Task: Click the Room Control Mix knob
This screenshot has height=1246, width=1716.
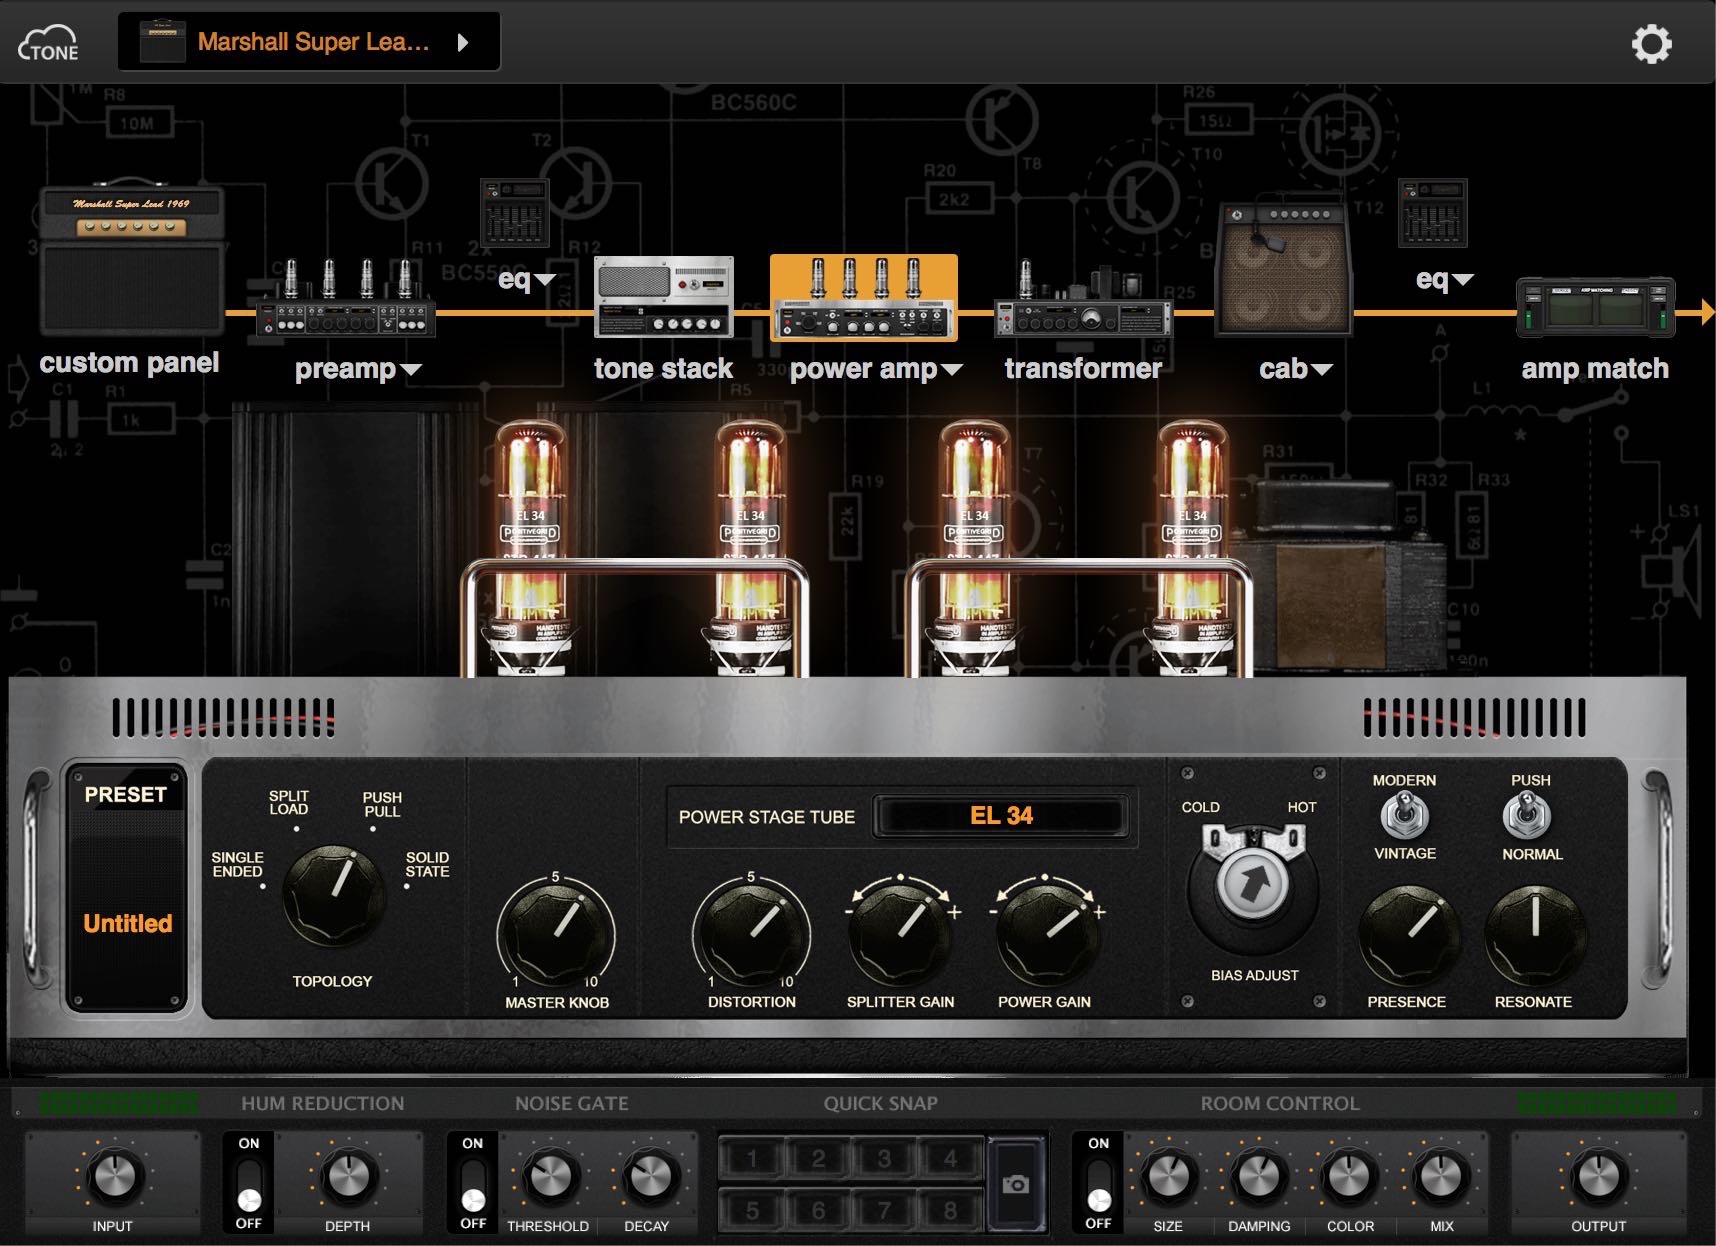Action: click(1441, 1177)
